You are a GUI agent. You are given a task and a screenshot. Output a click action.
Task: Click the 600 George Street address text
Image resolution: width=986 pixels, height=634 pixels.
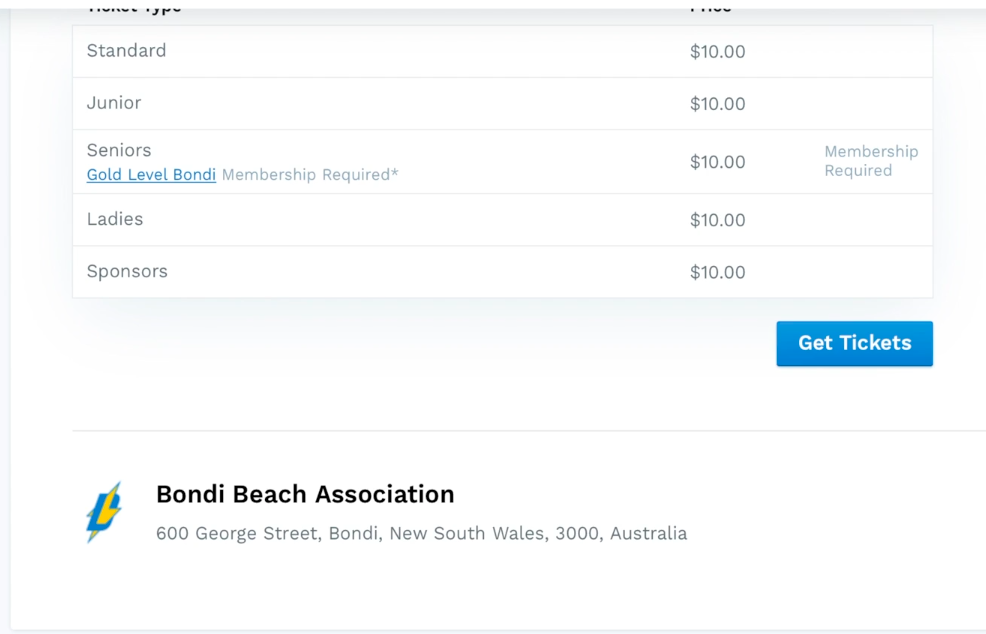coord(421,533)
